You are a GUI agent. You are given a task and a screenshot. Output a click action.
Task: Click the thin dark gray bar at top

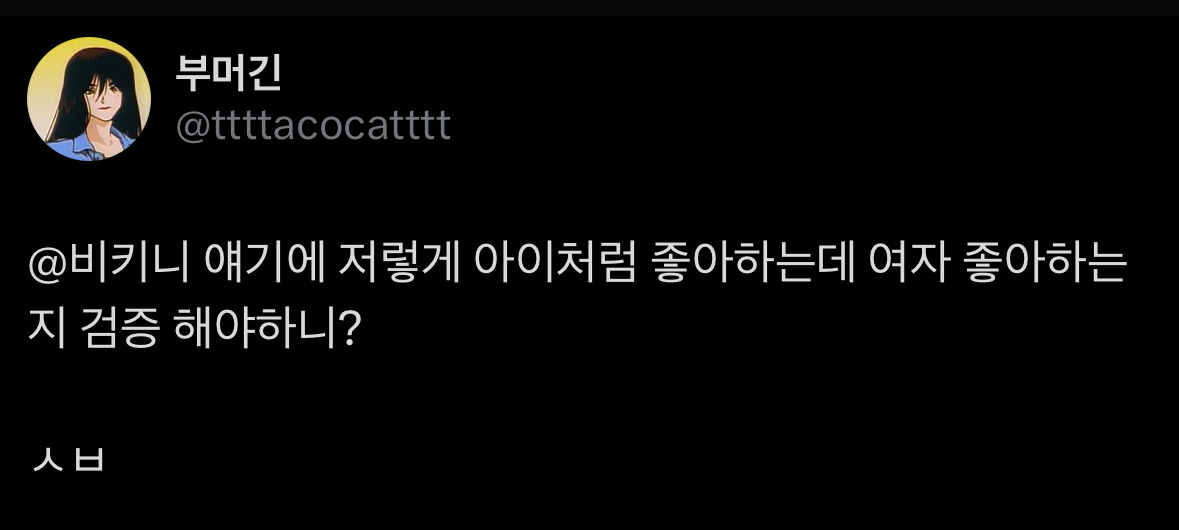point(589,7)
